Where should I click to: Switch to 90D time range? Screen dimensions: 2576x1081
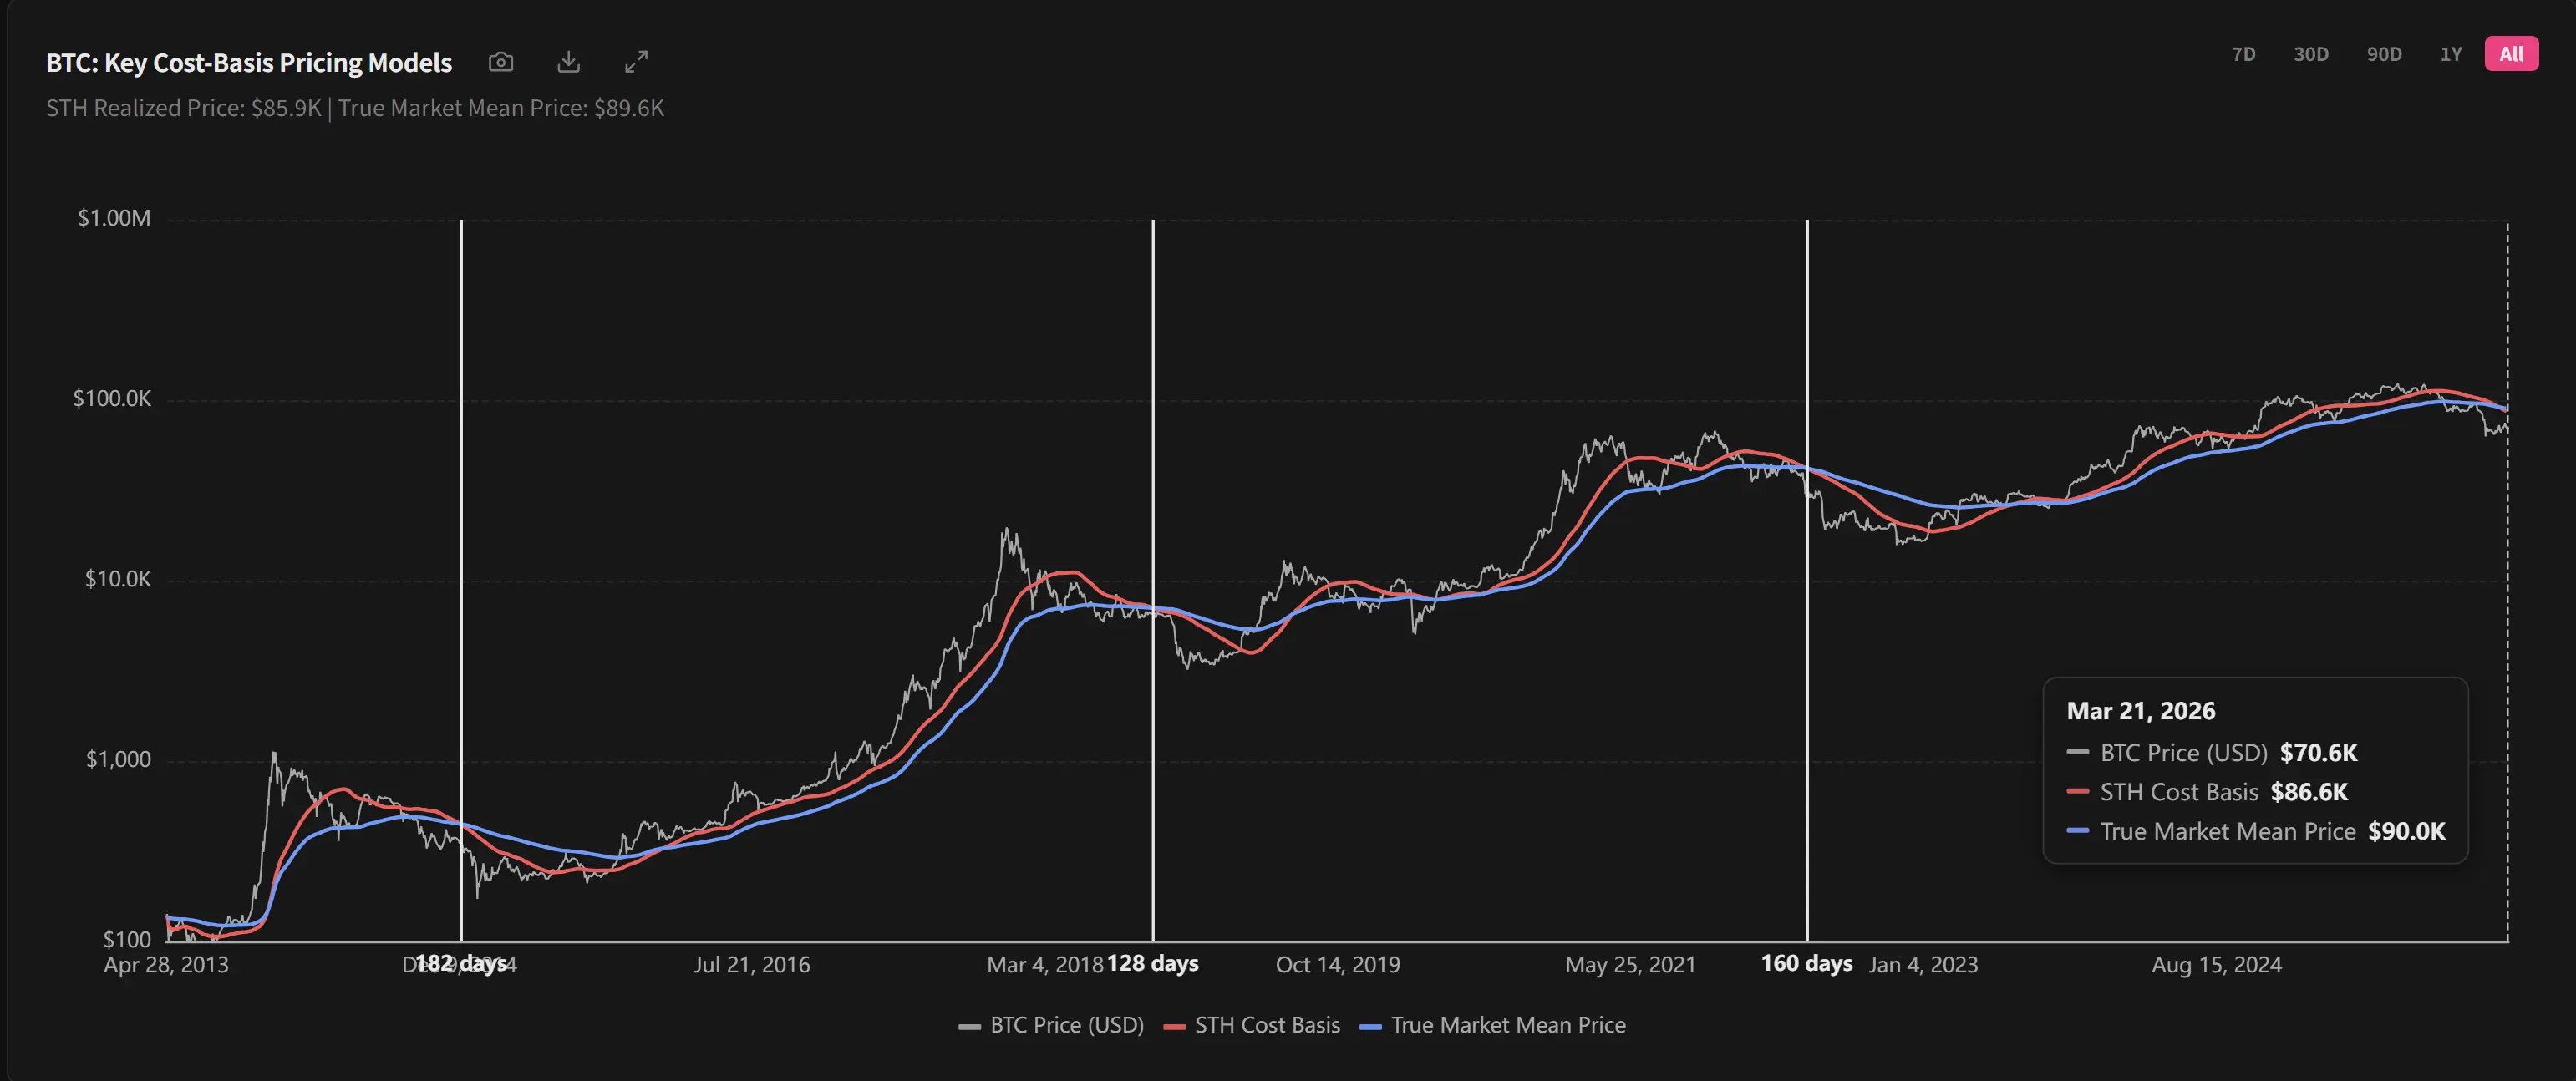[x=2384, y=54]
